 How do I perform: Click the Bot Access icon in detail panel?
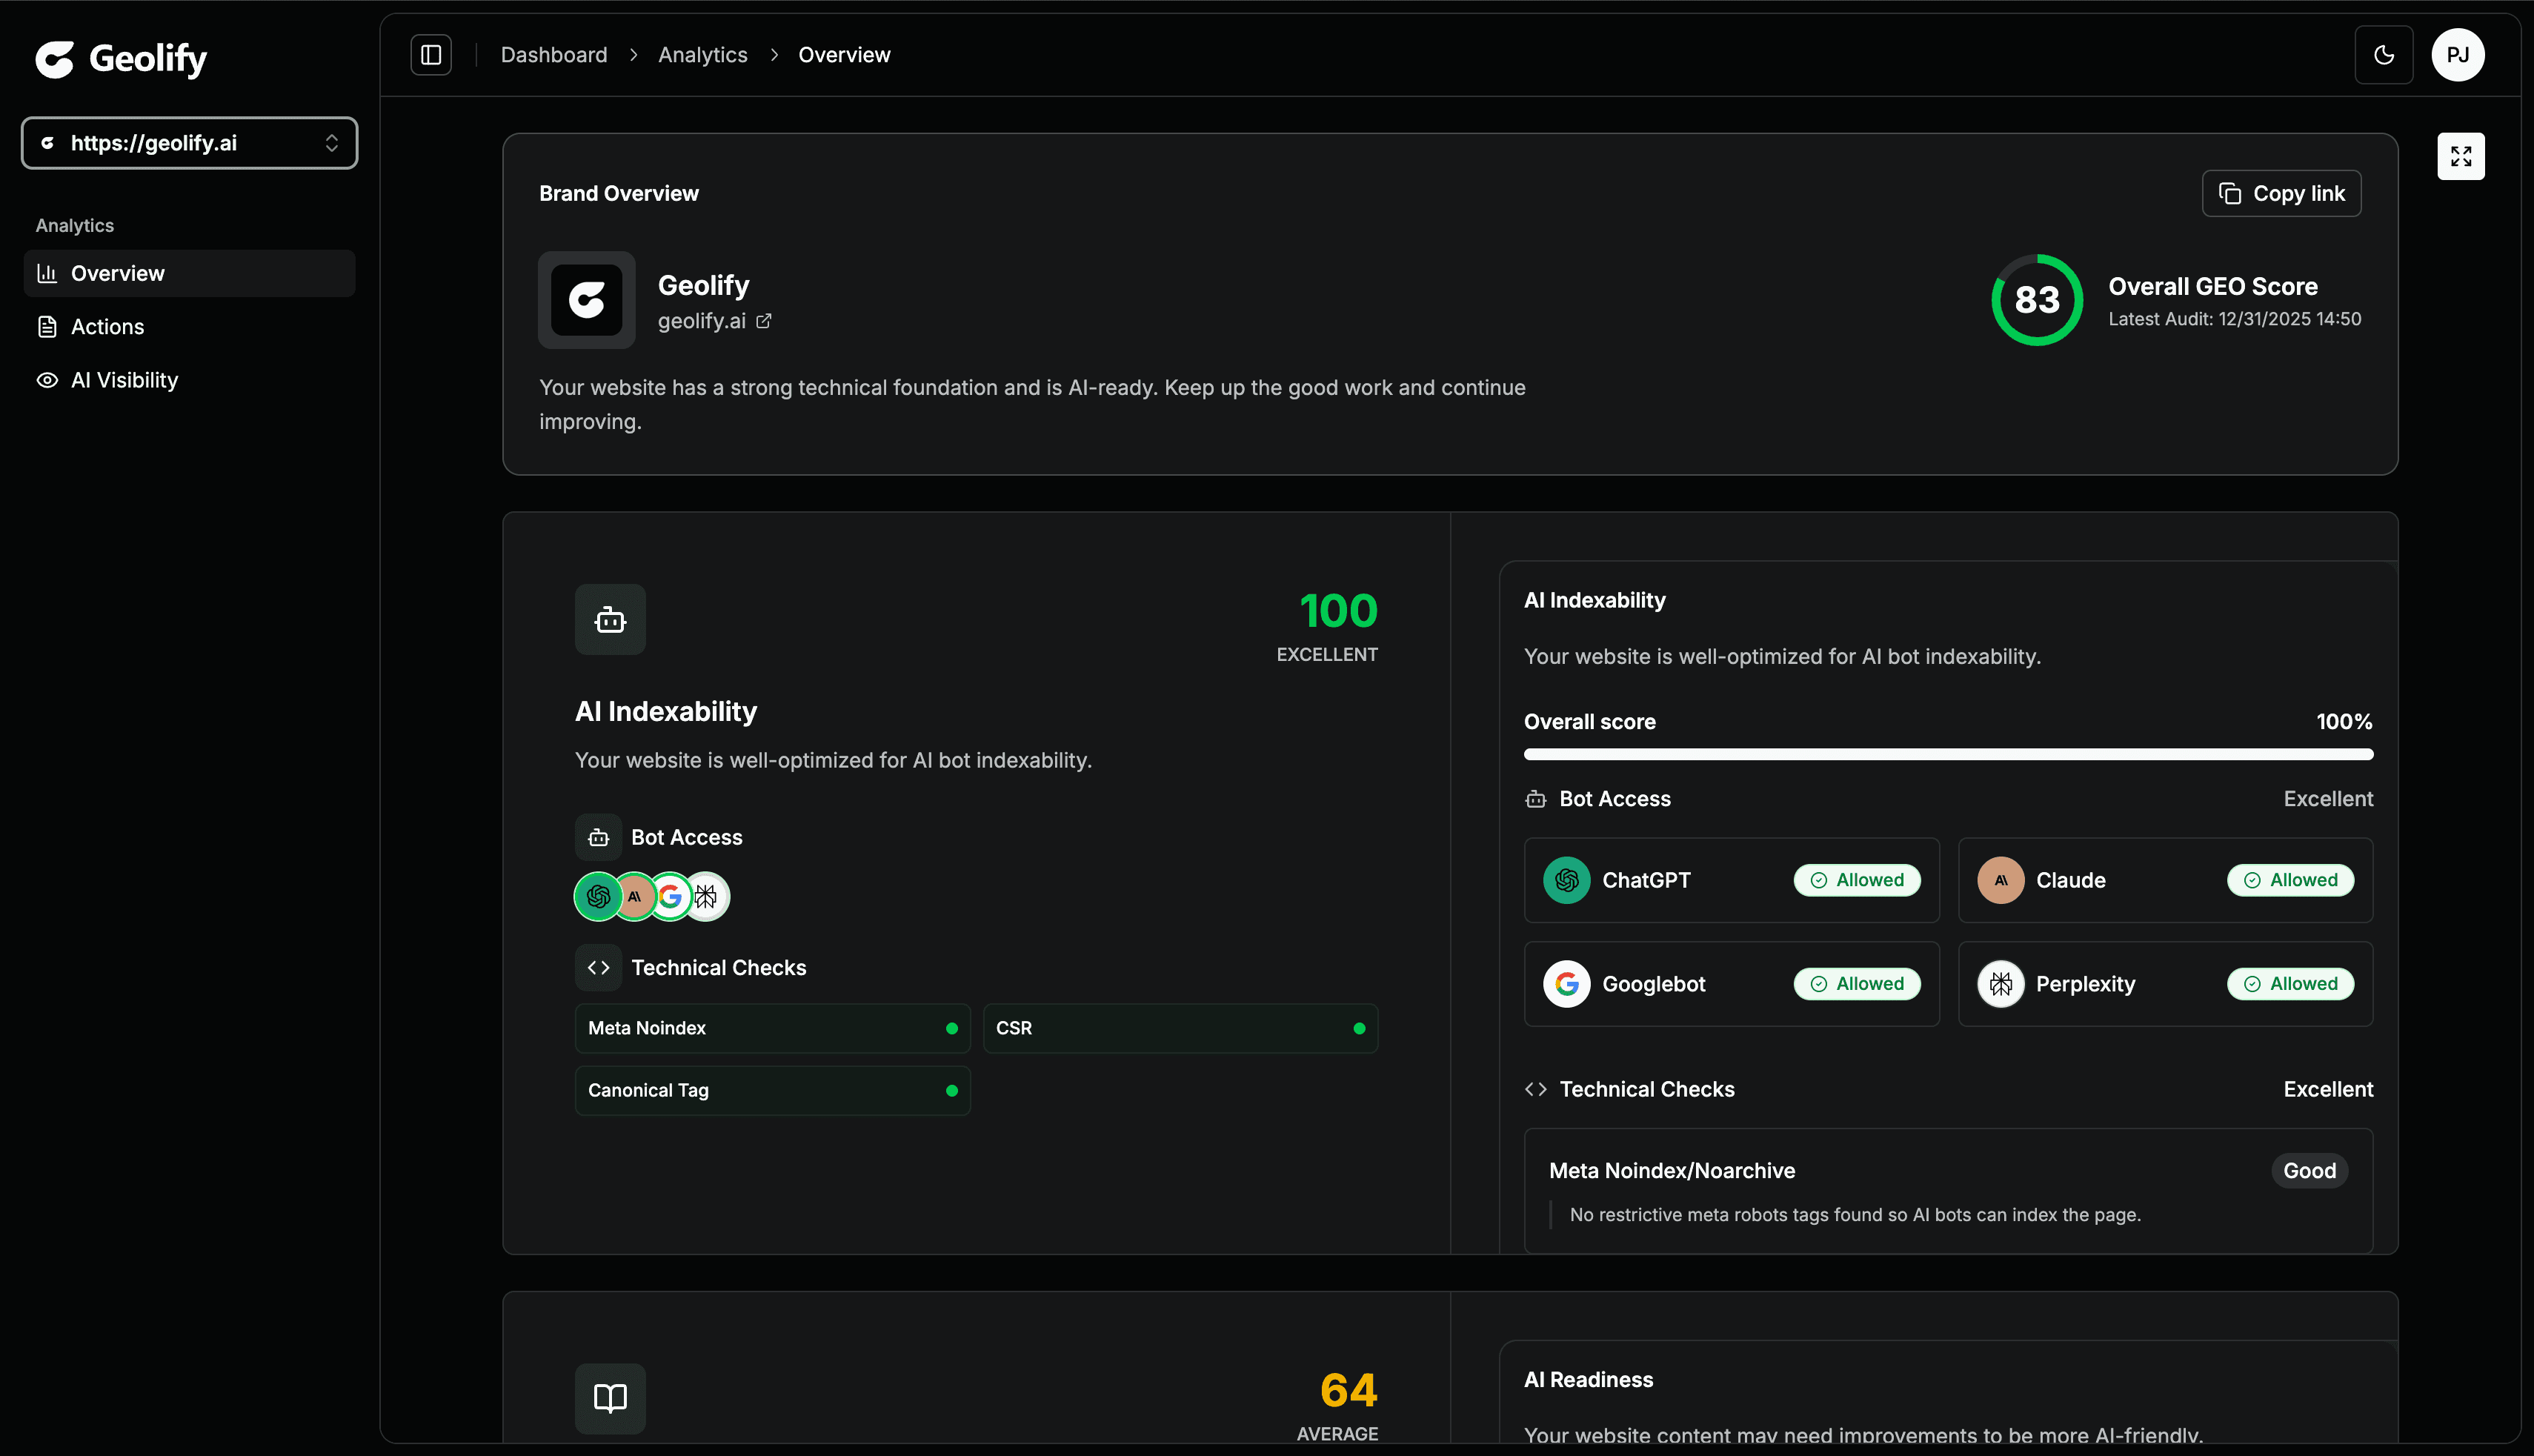tap(1536, 799)
